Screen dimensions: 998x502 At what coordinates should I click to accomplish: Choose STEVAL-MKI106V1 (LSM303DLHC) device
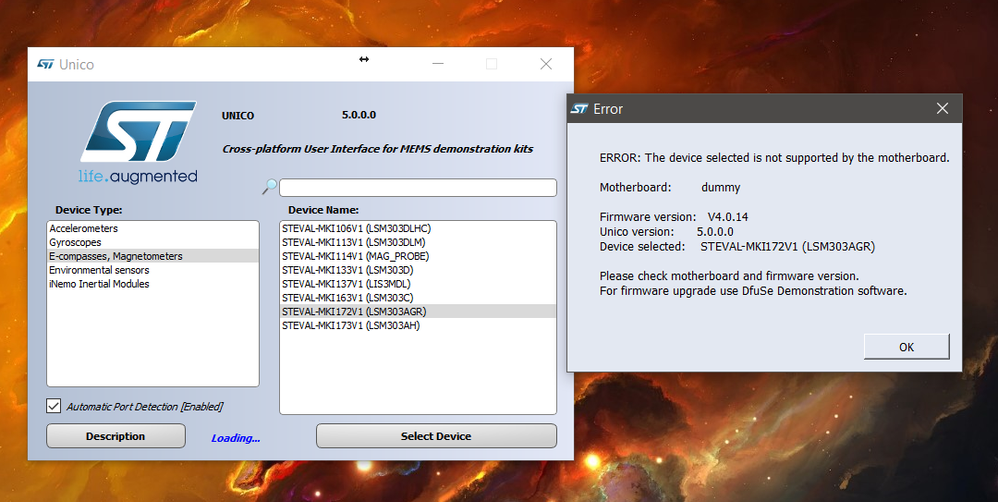[x=418, y=228]
